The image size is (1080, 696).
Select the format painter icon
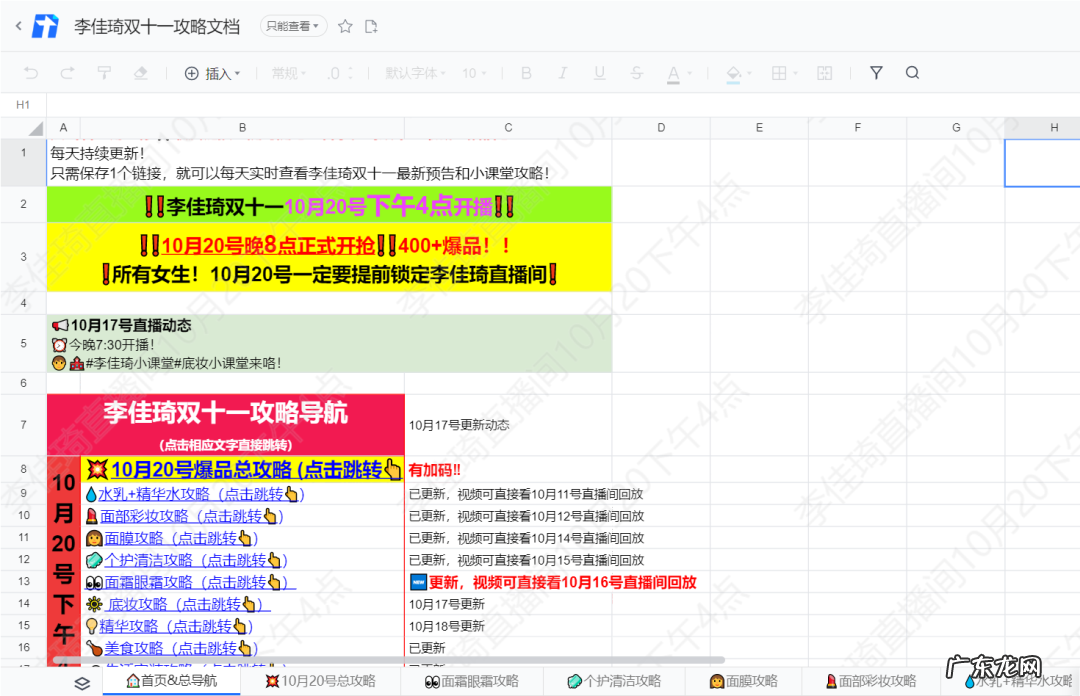(103, 72)
